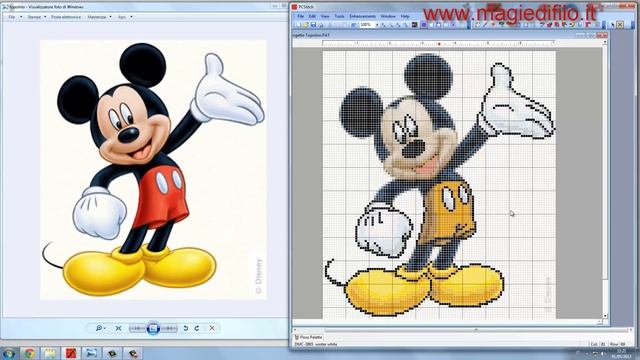Open the View menu in PCStitch
Image resolution: width=640 pixels, height=360 pixels.
(x=325, y=16)
